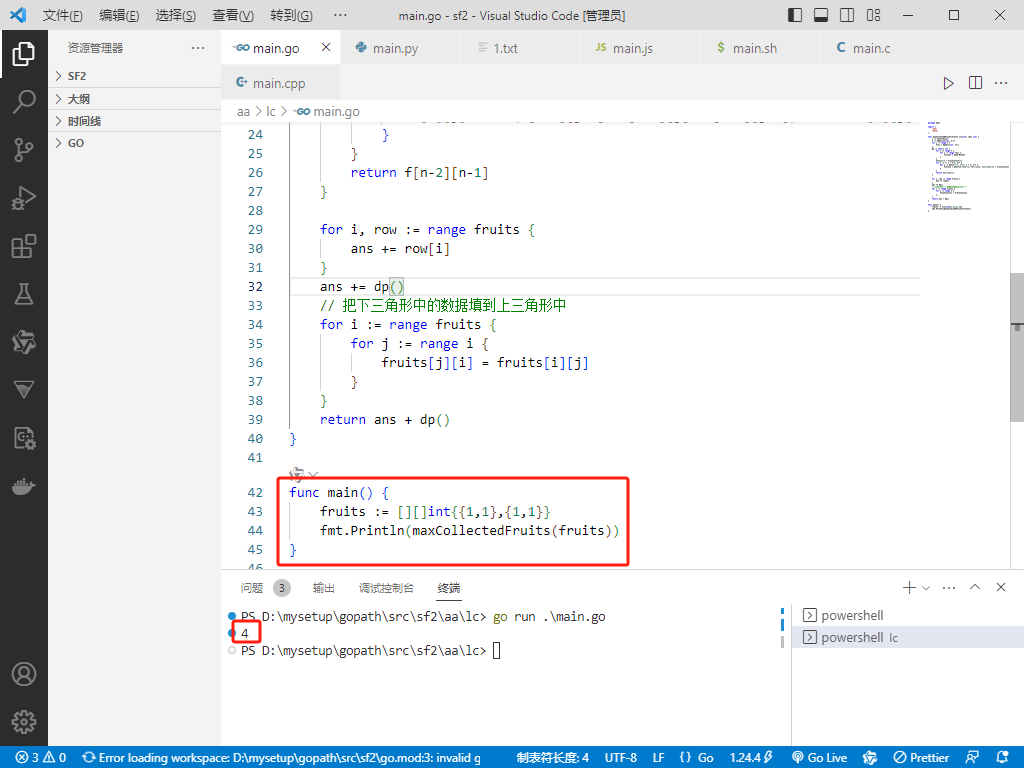1024x768 pixels.
Task: Close the terminal panel
Action: point(1000,587)
